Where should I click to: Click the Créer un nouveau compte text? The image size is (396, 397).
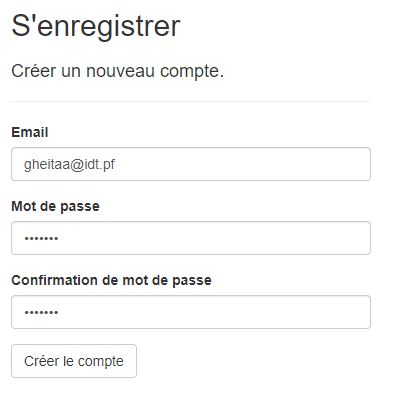117,71
